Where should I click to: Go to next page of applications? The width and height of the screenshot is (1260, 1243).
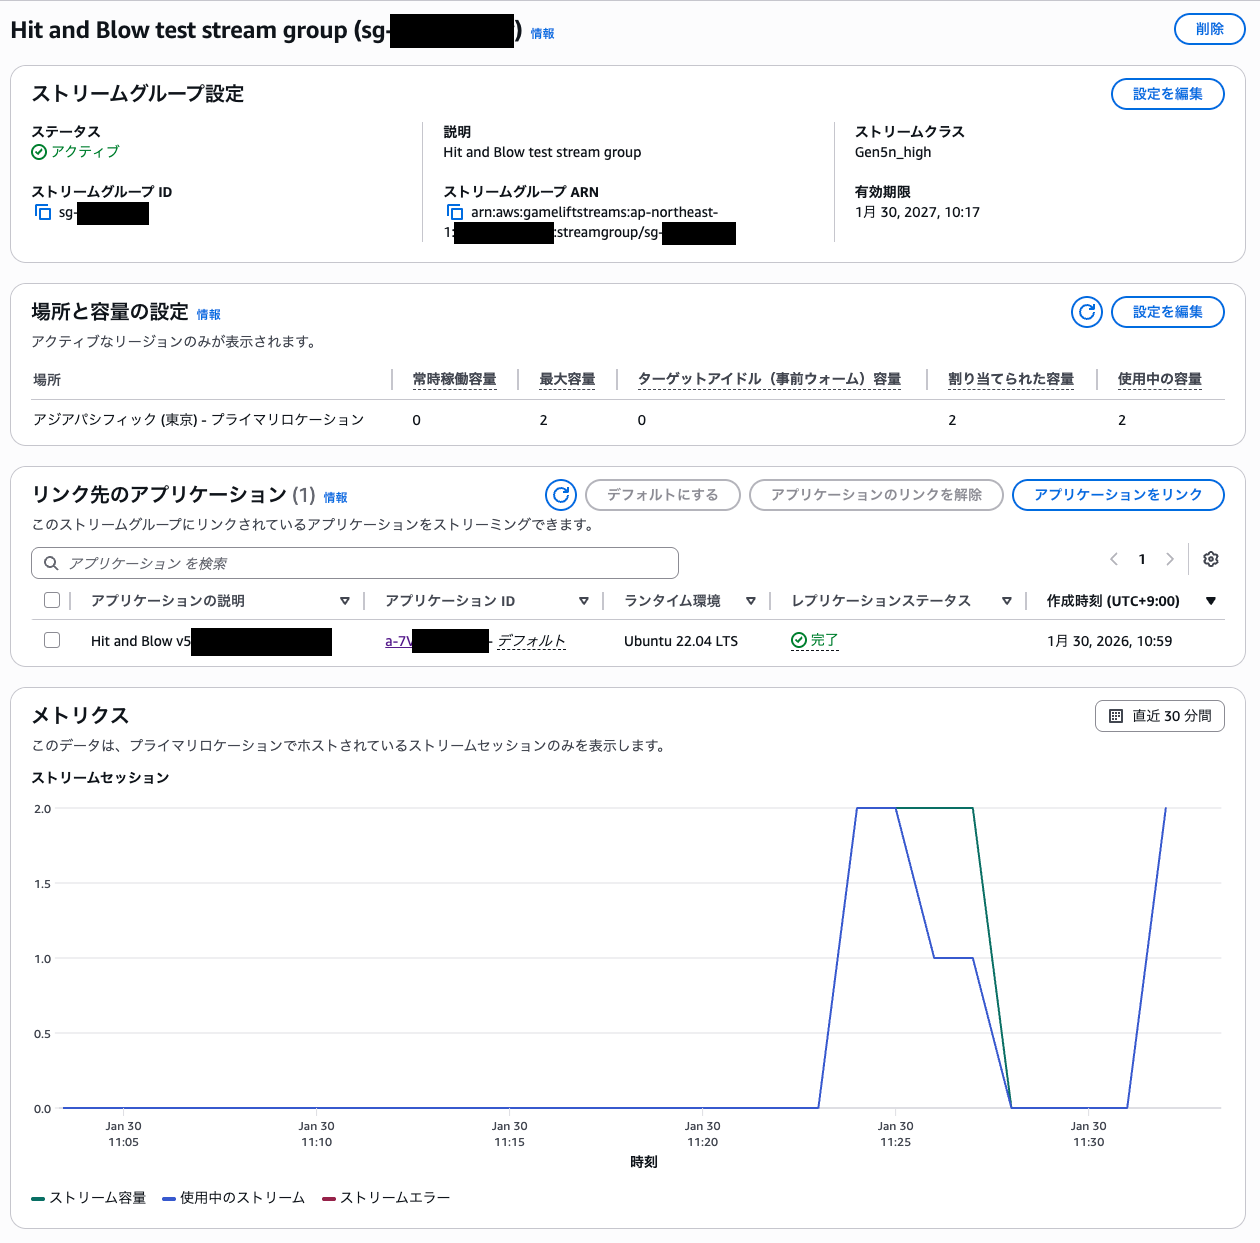click(x=1170, y=559)
